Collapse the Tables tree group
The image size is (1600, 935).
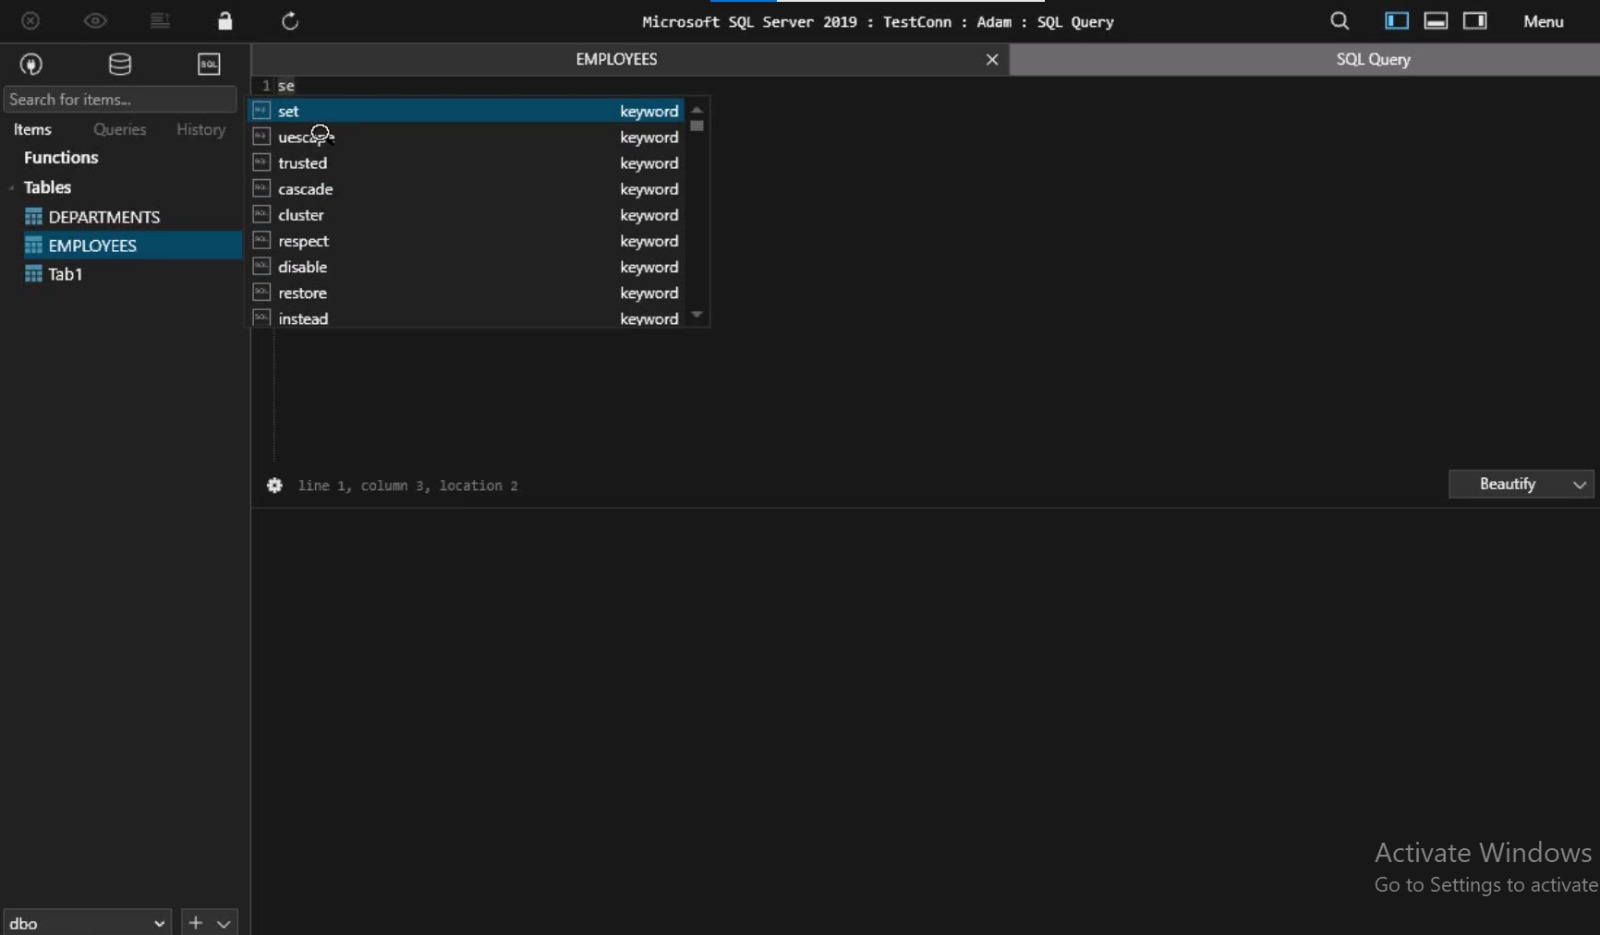tap(11, 187)
